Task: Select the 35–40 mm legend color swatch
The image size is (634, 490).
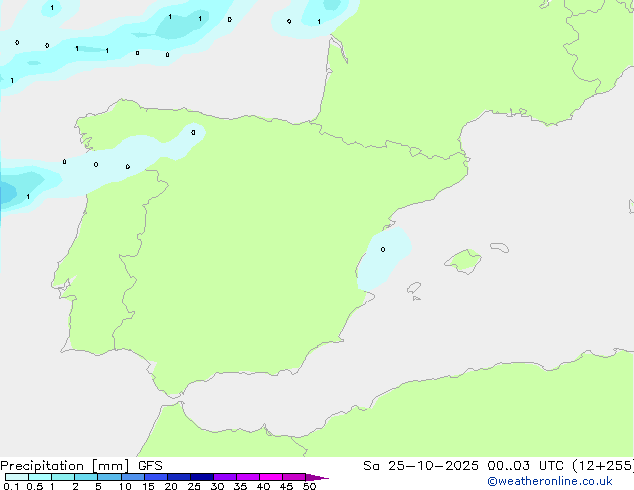Action: click(x=248, y=477)
